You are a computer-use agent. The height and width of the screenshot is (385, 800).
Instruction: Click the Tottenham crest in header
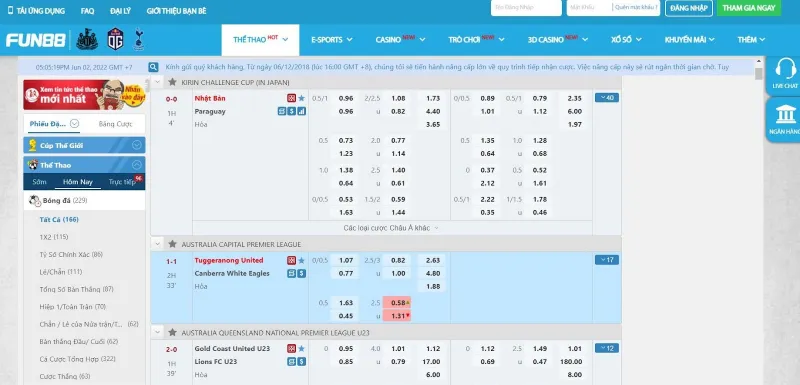pyautogui.click(x=138, y=39)
